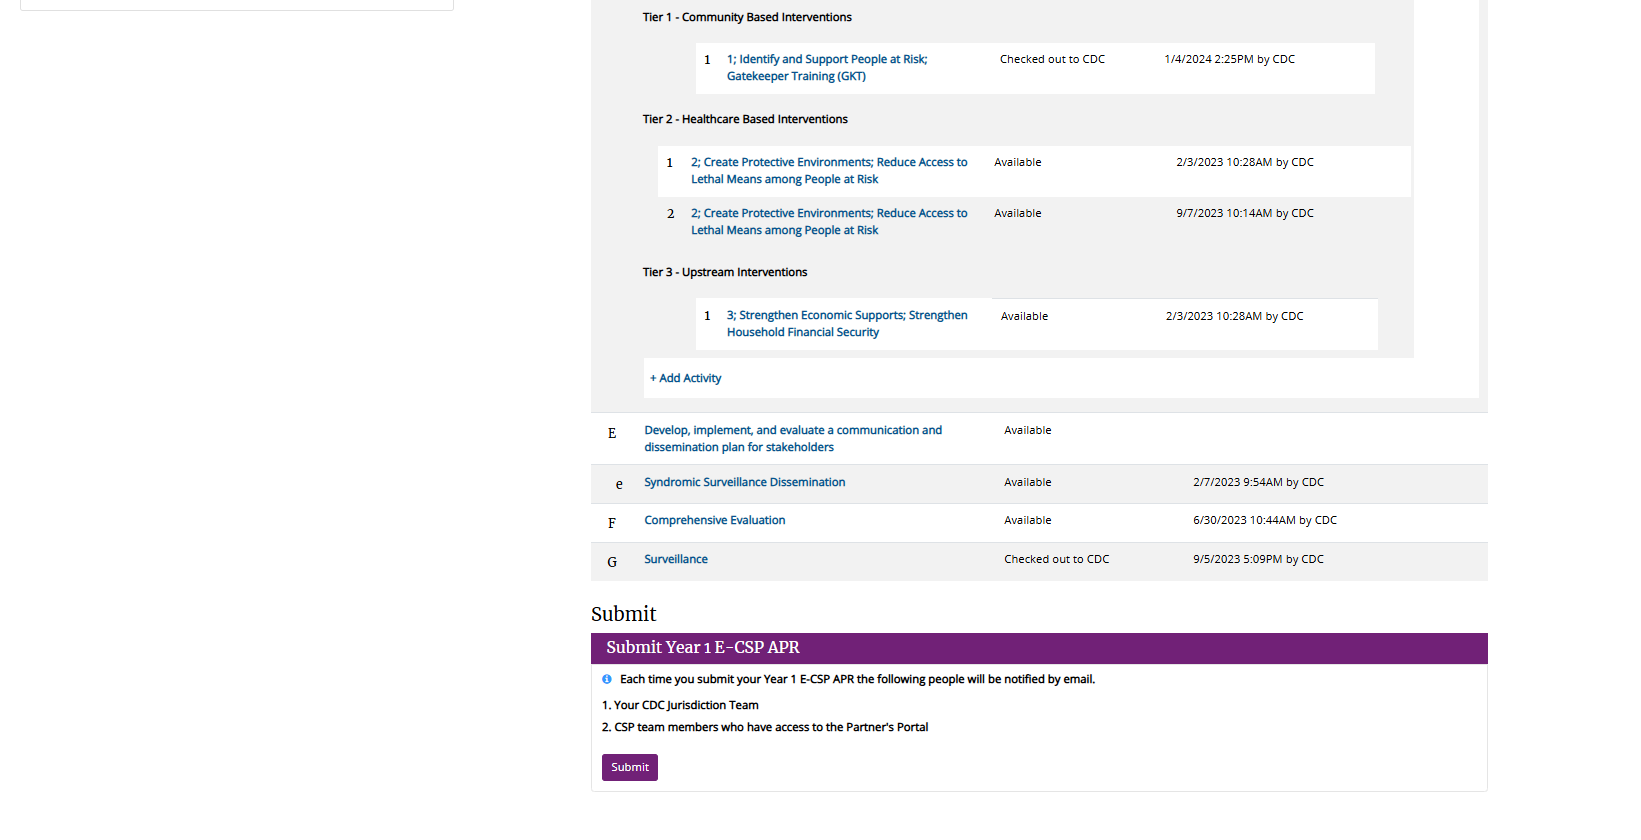Open the Strengthen Economic Supports activity link

pos(846,324)
